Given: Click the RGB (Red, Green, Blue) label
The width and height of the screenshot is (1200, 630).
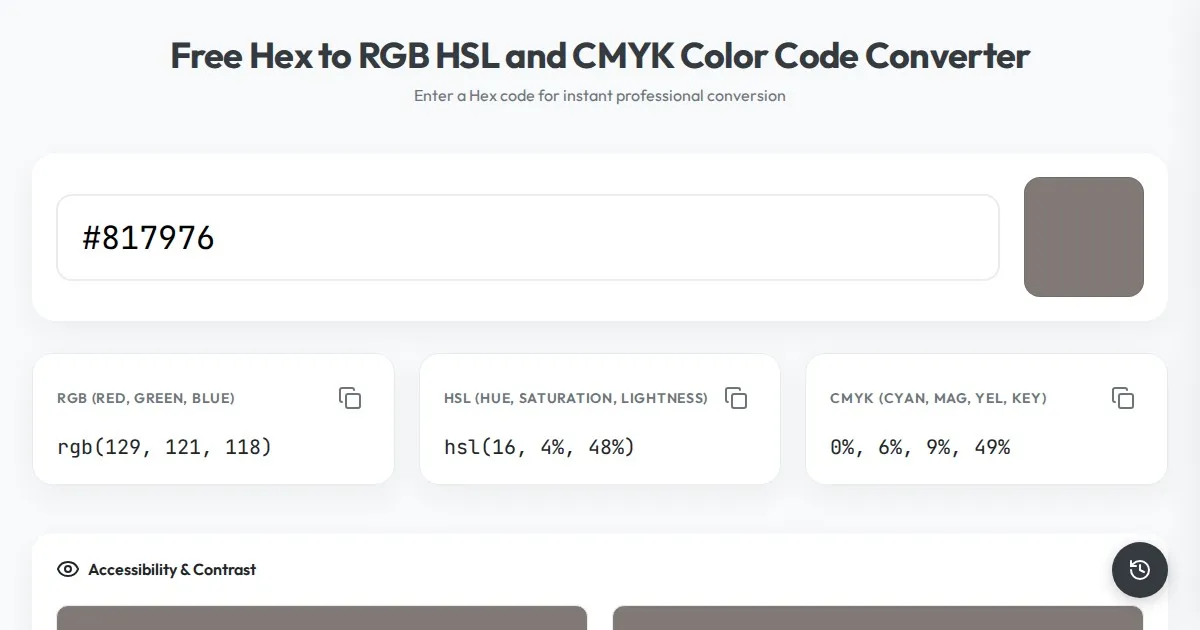Looking at the screenshot, I should 146,398.
